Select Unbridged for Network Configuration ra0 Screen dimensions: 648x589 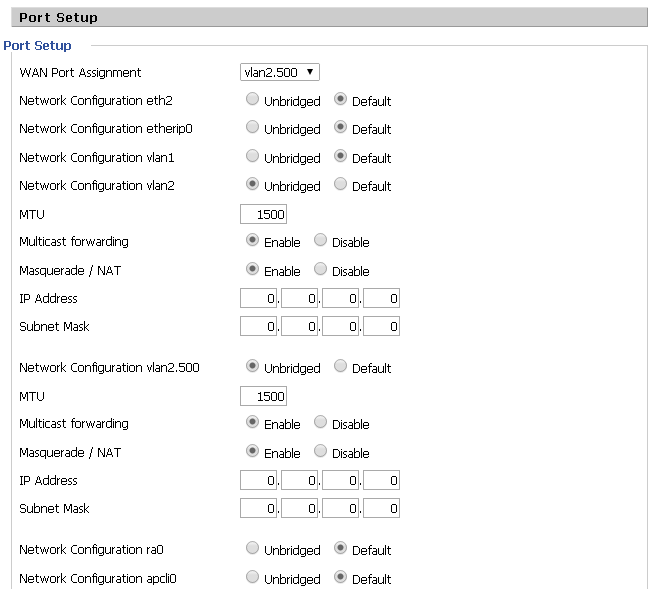coord(252,548)
